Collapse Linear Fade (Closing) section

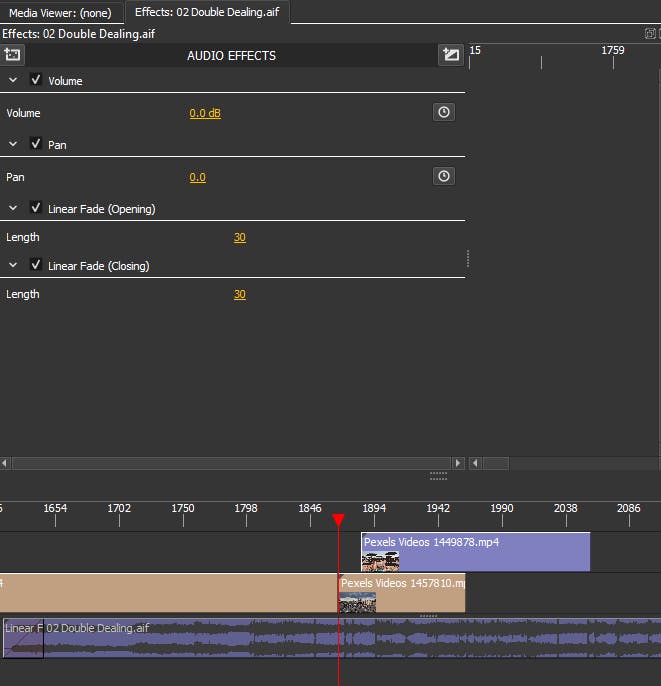pyautogui.click(x=13, y=265)
